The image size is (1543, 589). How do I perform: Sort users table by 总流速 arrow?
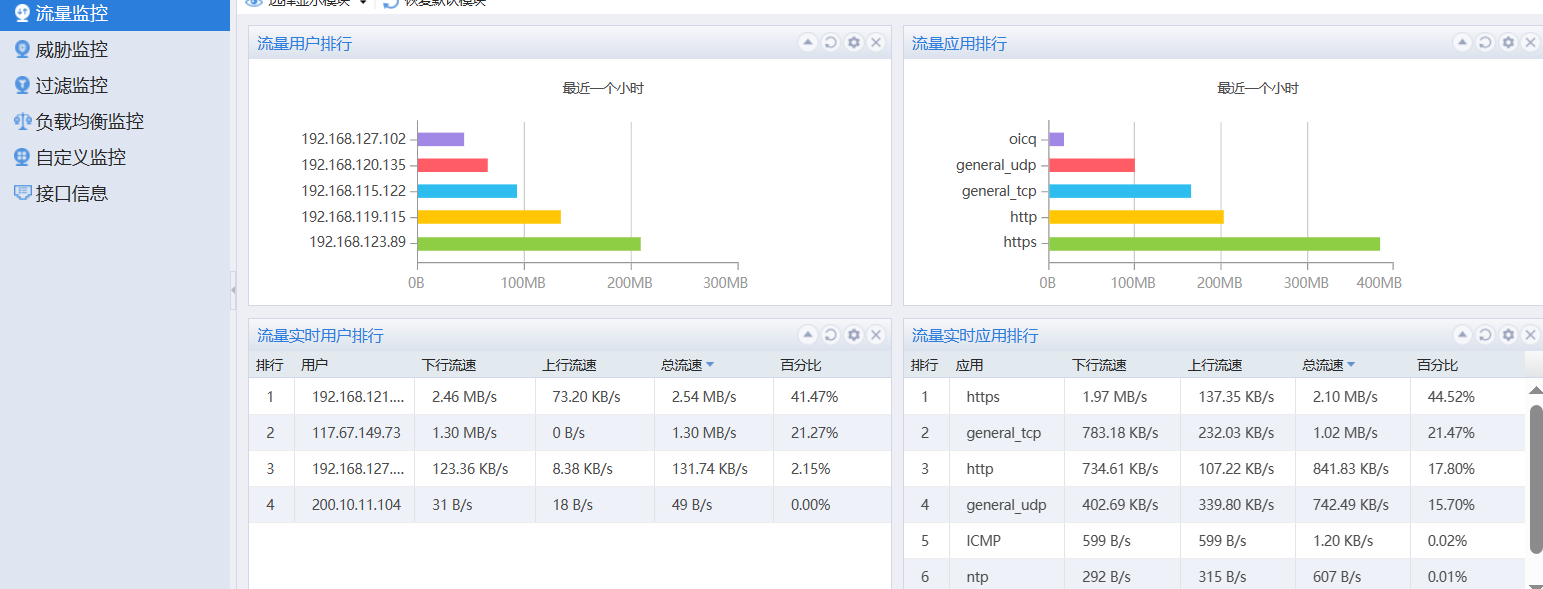pyautogui.click(x=709, y=365)
